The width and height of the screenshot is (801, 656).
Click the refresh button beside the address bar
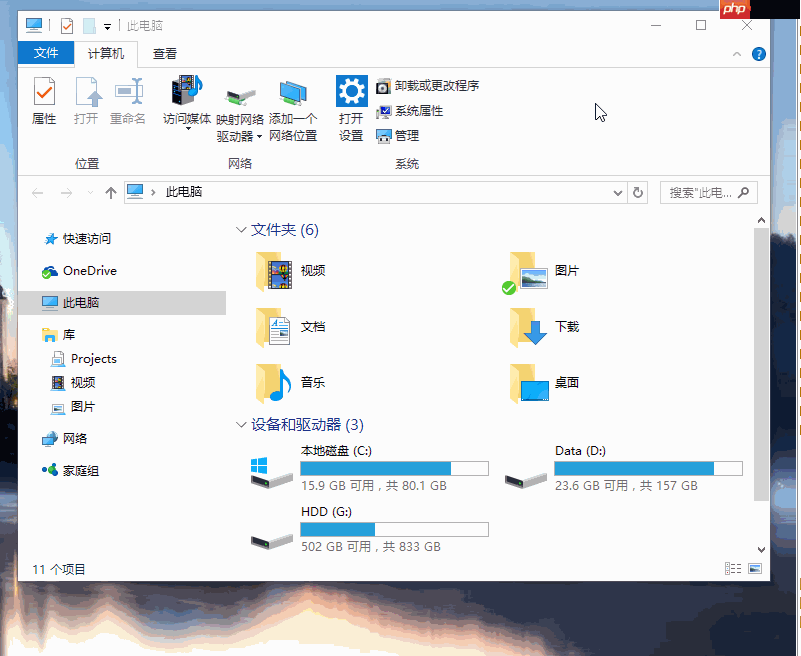[638, 192]
